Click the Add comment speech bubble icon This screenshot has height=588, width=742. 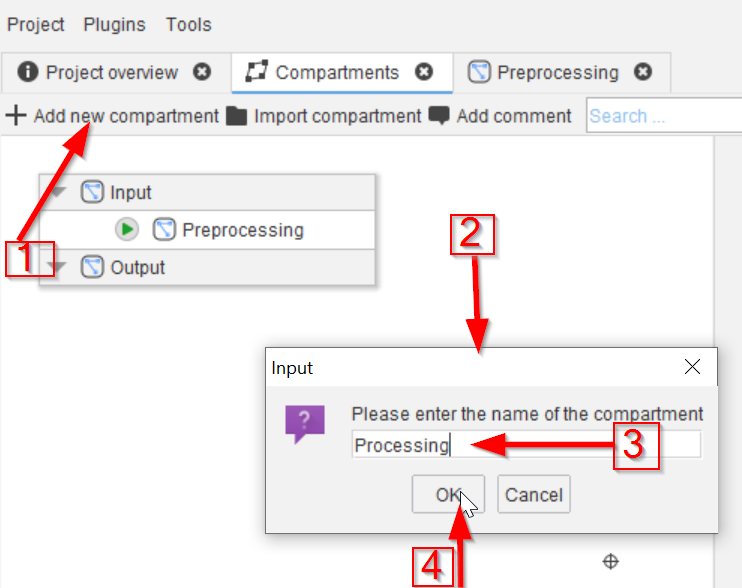439,116
